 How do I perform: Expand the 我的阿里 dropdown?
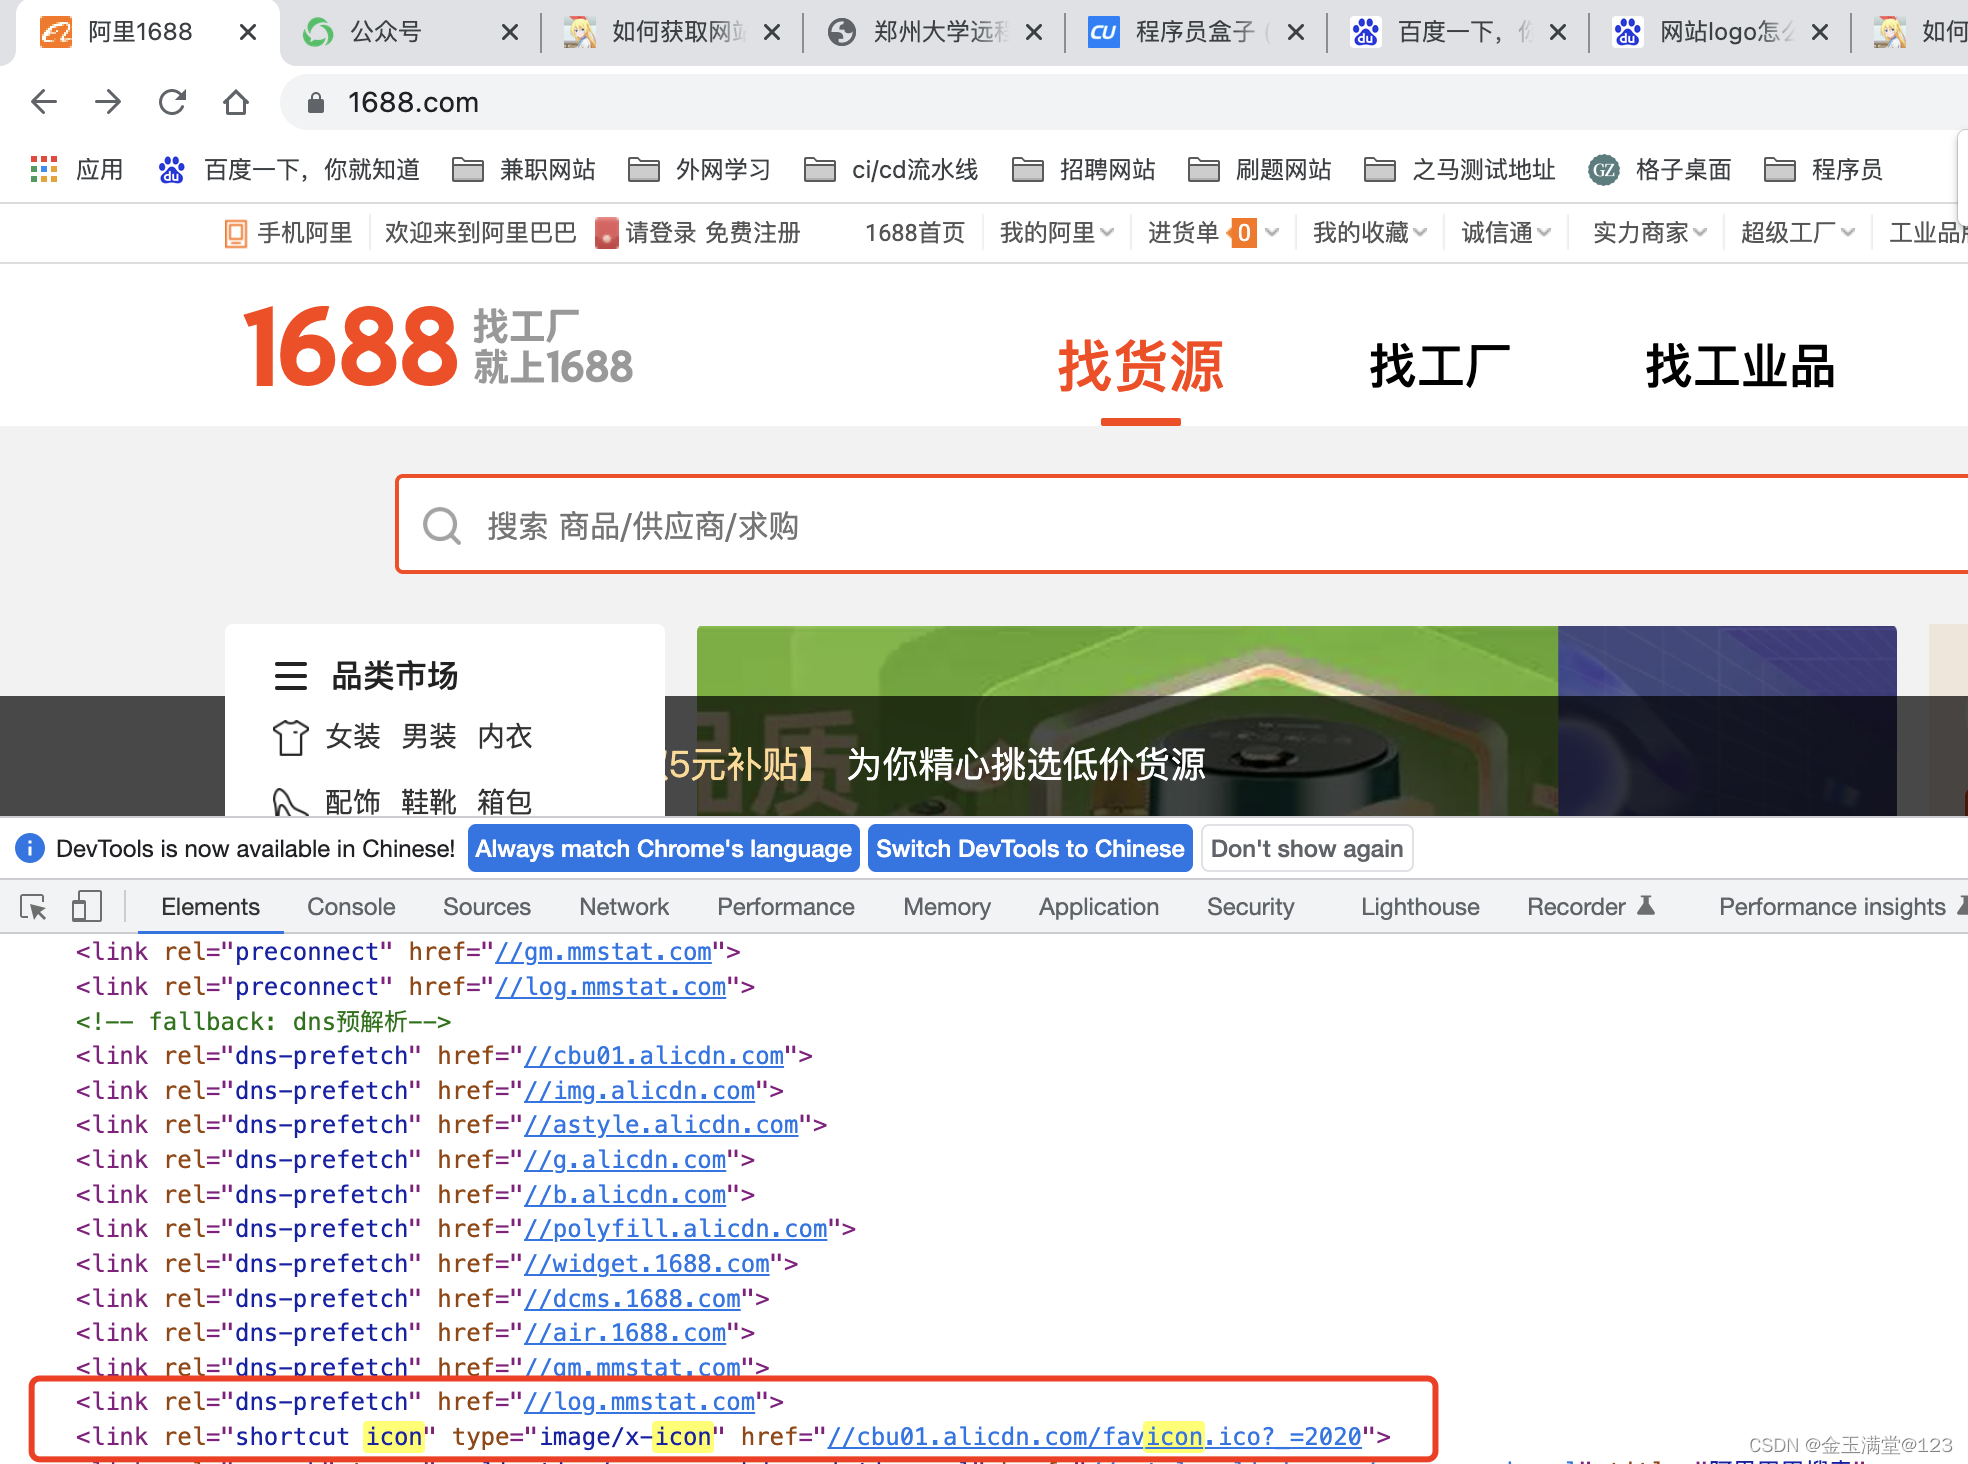click(1057, 233)
